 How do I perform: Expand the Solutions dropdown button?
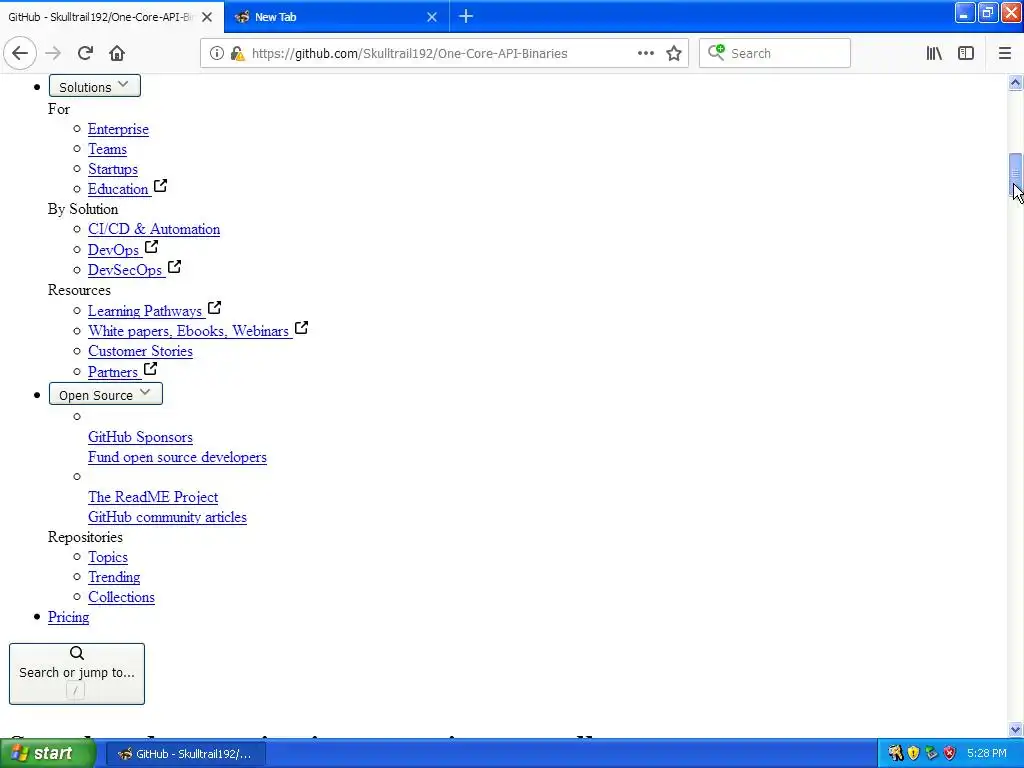click(x=95, y=86)
